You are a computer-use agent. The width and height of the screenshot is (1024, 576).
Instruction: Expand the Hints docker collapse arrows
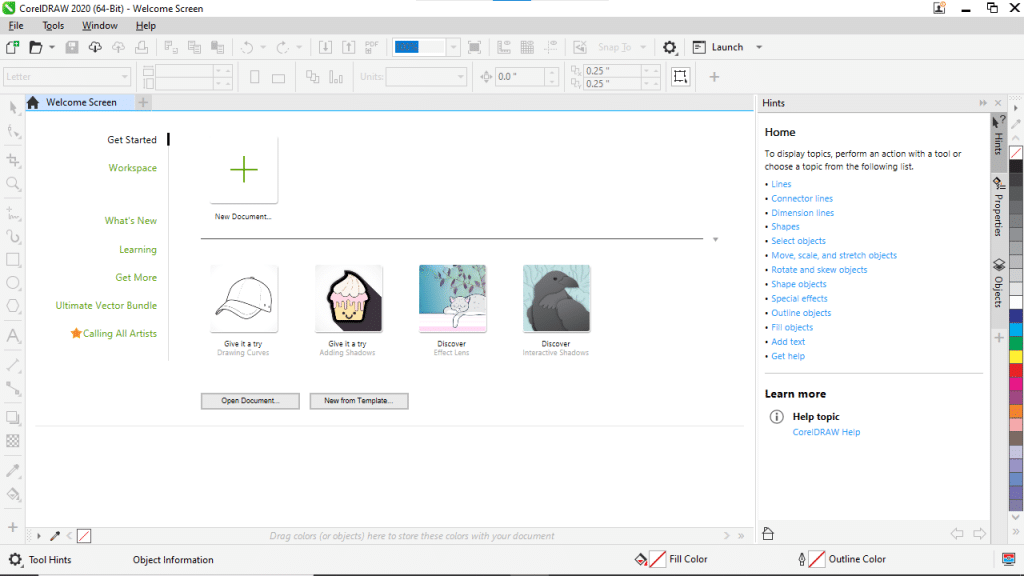tap(983, 103)
